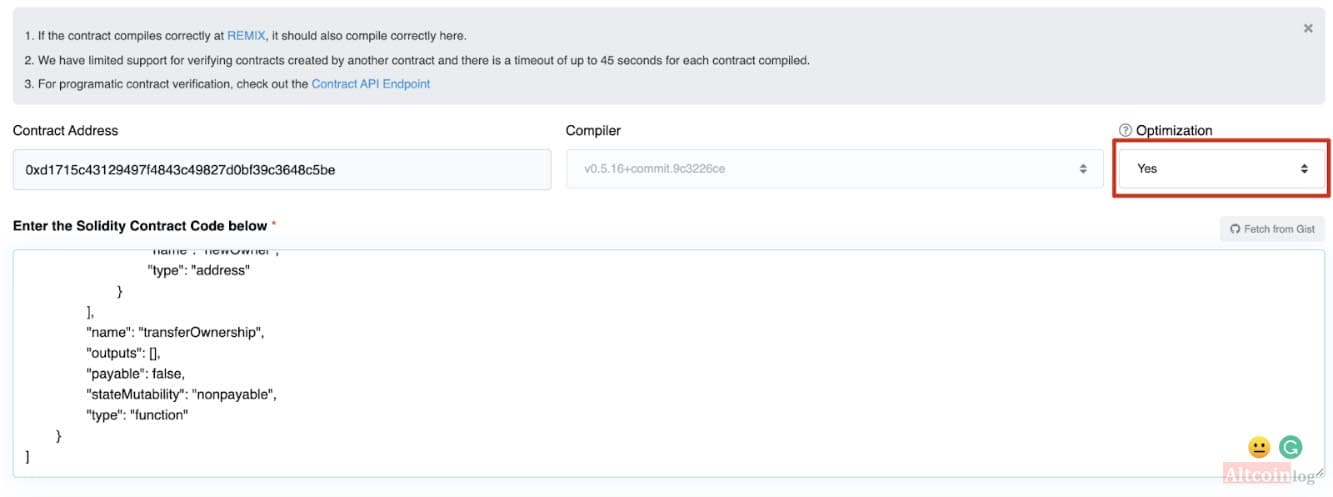This screenshot has height=497, width=1333.
Task: Click the textarea resize handle corner
Action: [x=1318, y=471]
